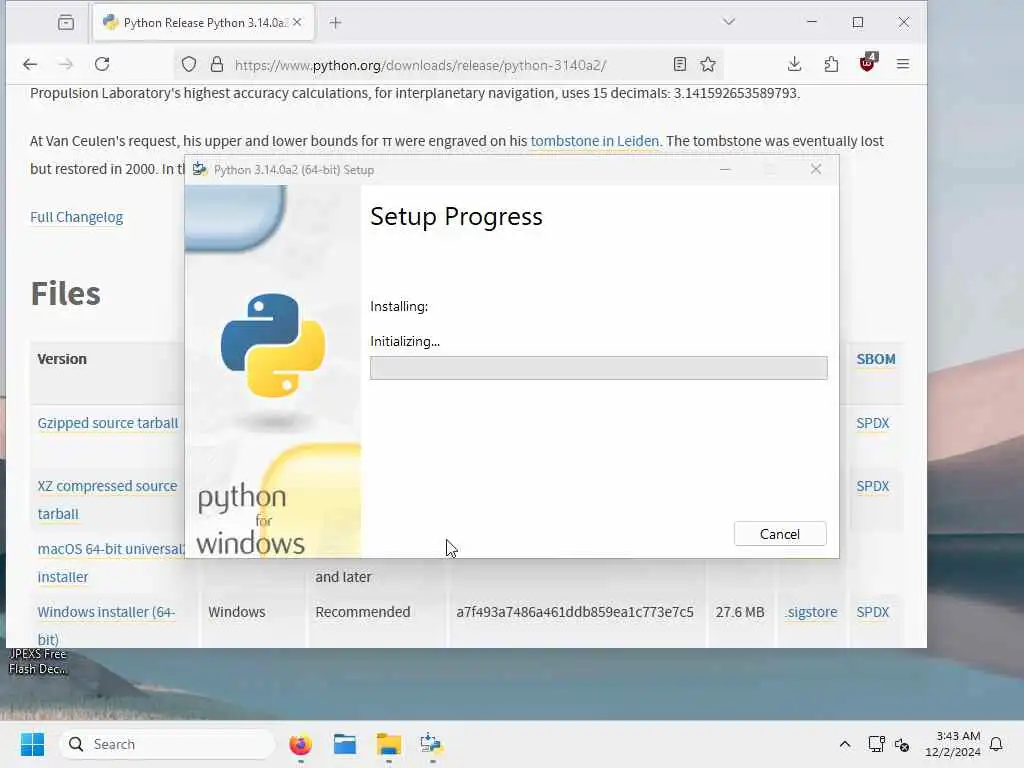The image size is (1024, 768).
Task: Open the tracking protection shield icon
Action: pyautogui.click(x=189, y=64)
